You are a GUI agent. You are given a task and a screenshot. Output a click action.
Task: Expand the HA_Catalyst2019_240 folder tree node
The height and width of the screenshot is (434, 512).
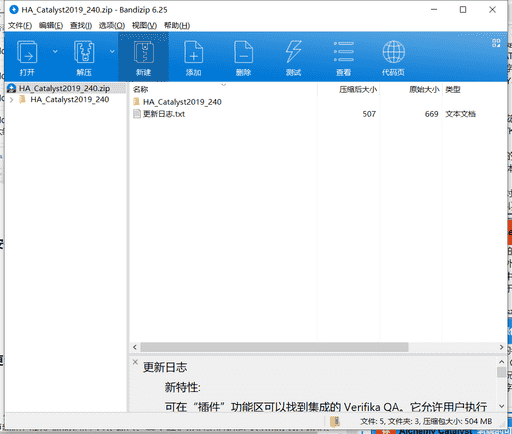(x=12, y=100)
